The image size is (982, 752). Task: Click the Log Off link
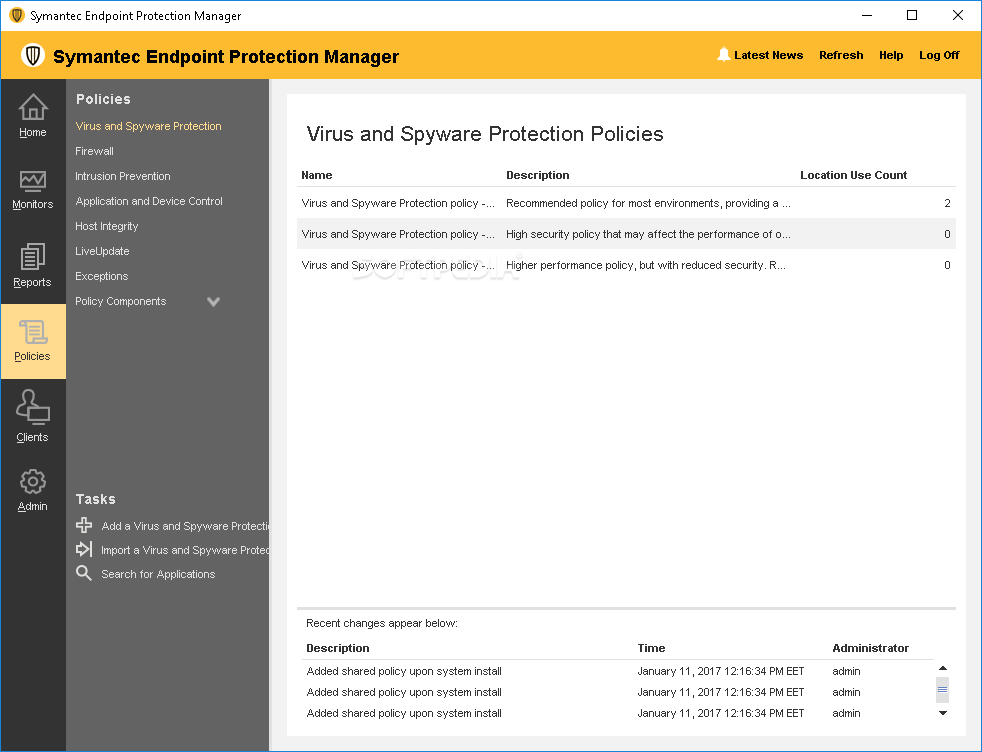point(939,55)
